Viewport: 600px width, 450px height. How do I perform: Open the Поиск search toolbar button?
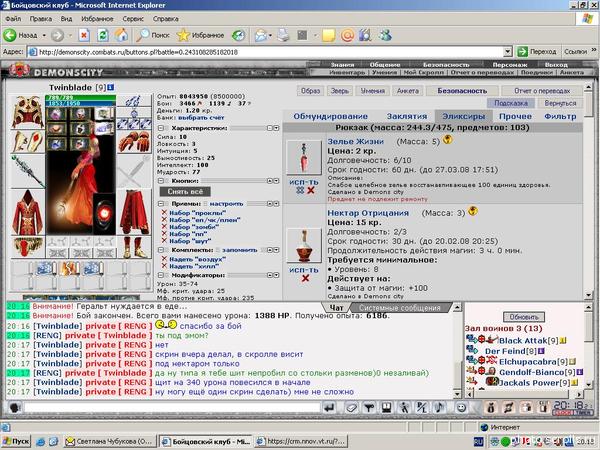click(153, 35)
